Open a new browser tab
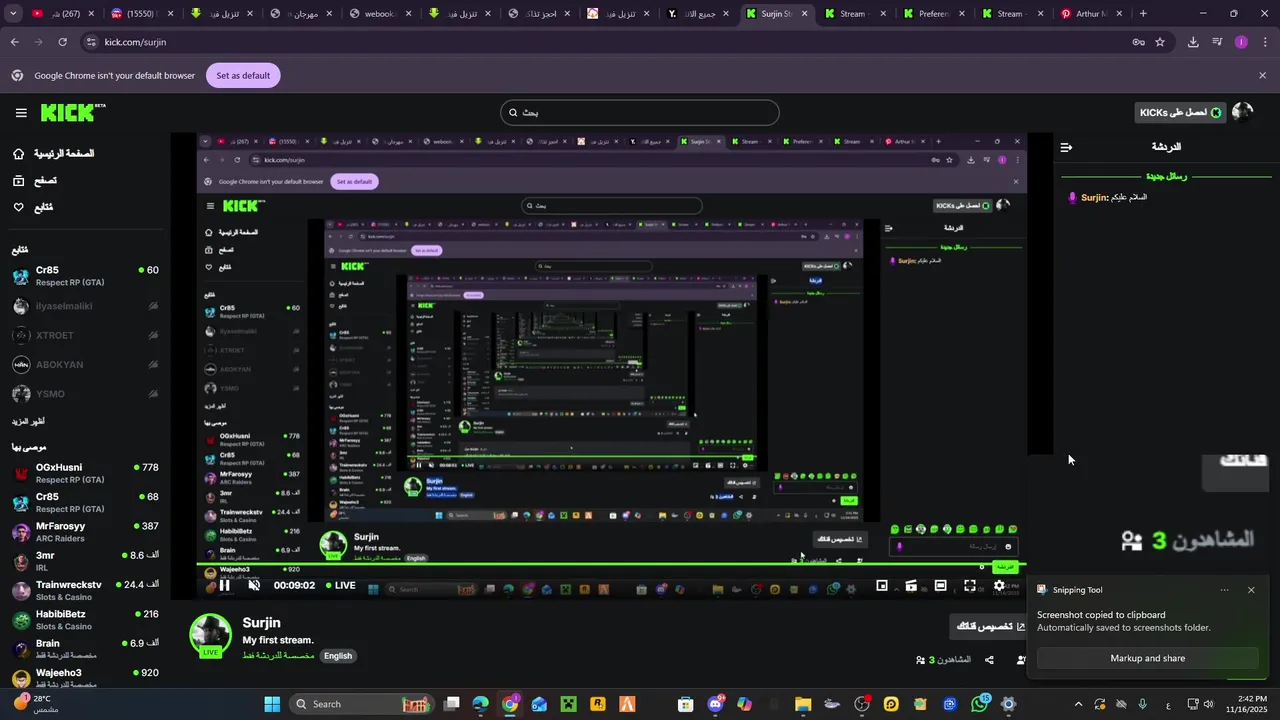Viewport: 1280px width, 720px height. pyautogui.click(x=1143, y=14)
